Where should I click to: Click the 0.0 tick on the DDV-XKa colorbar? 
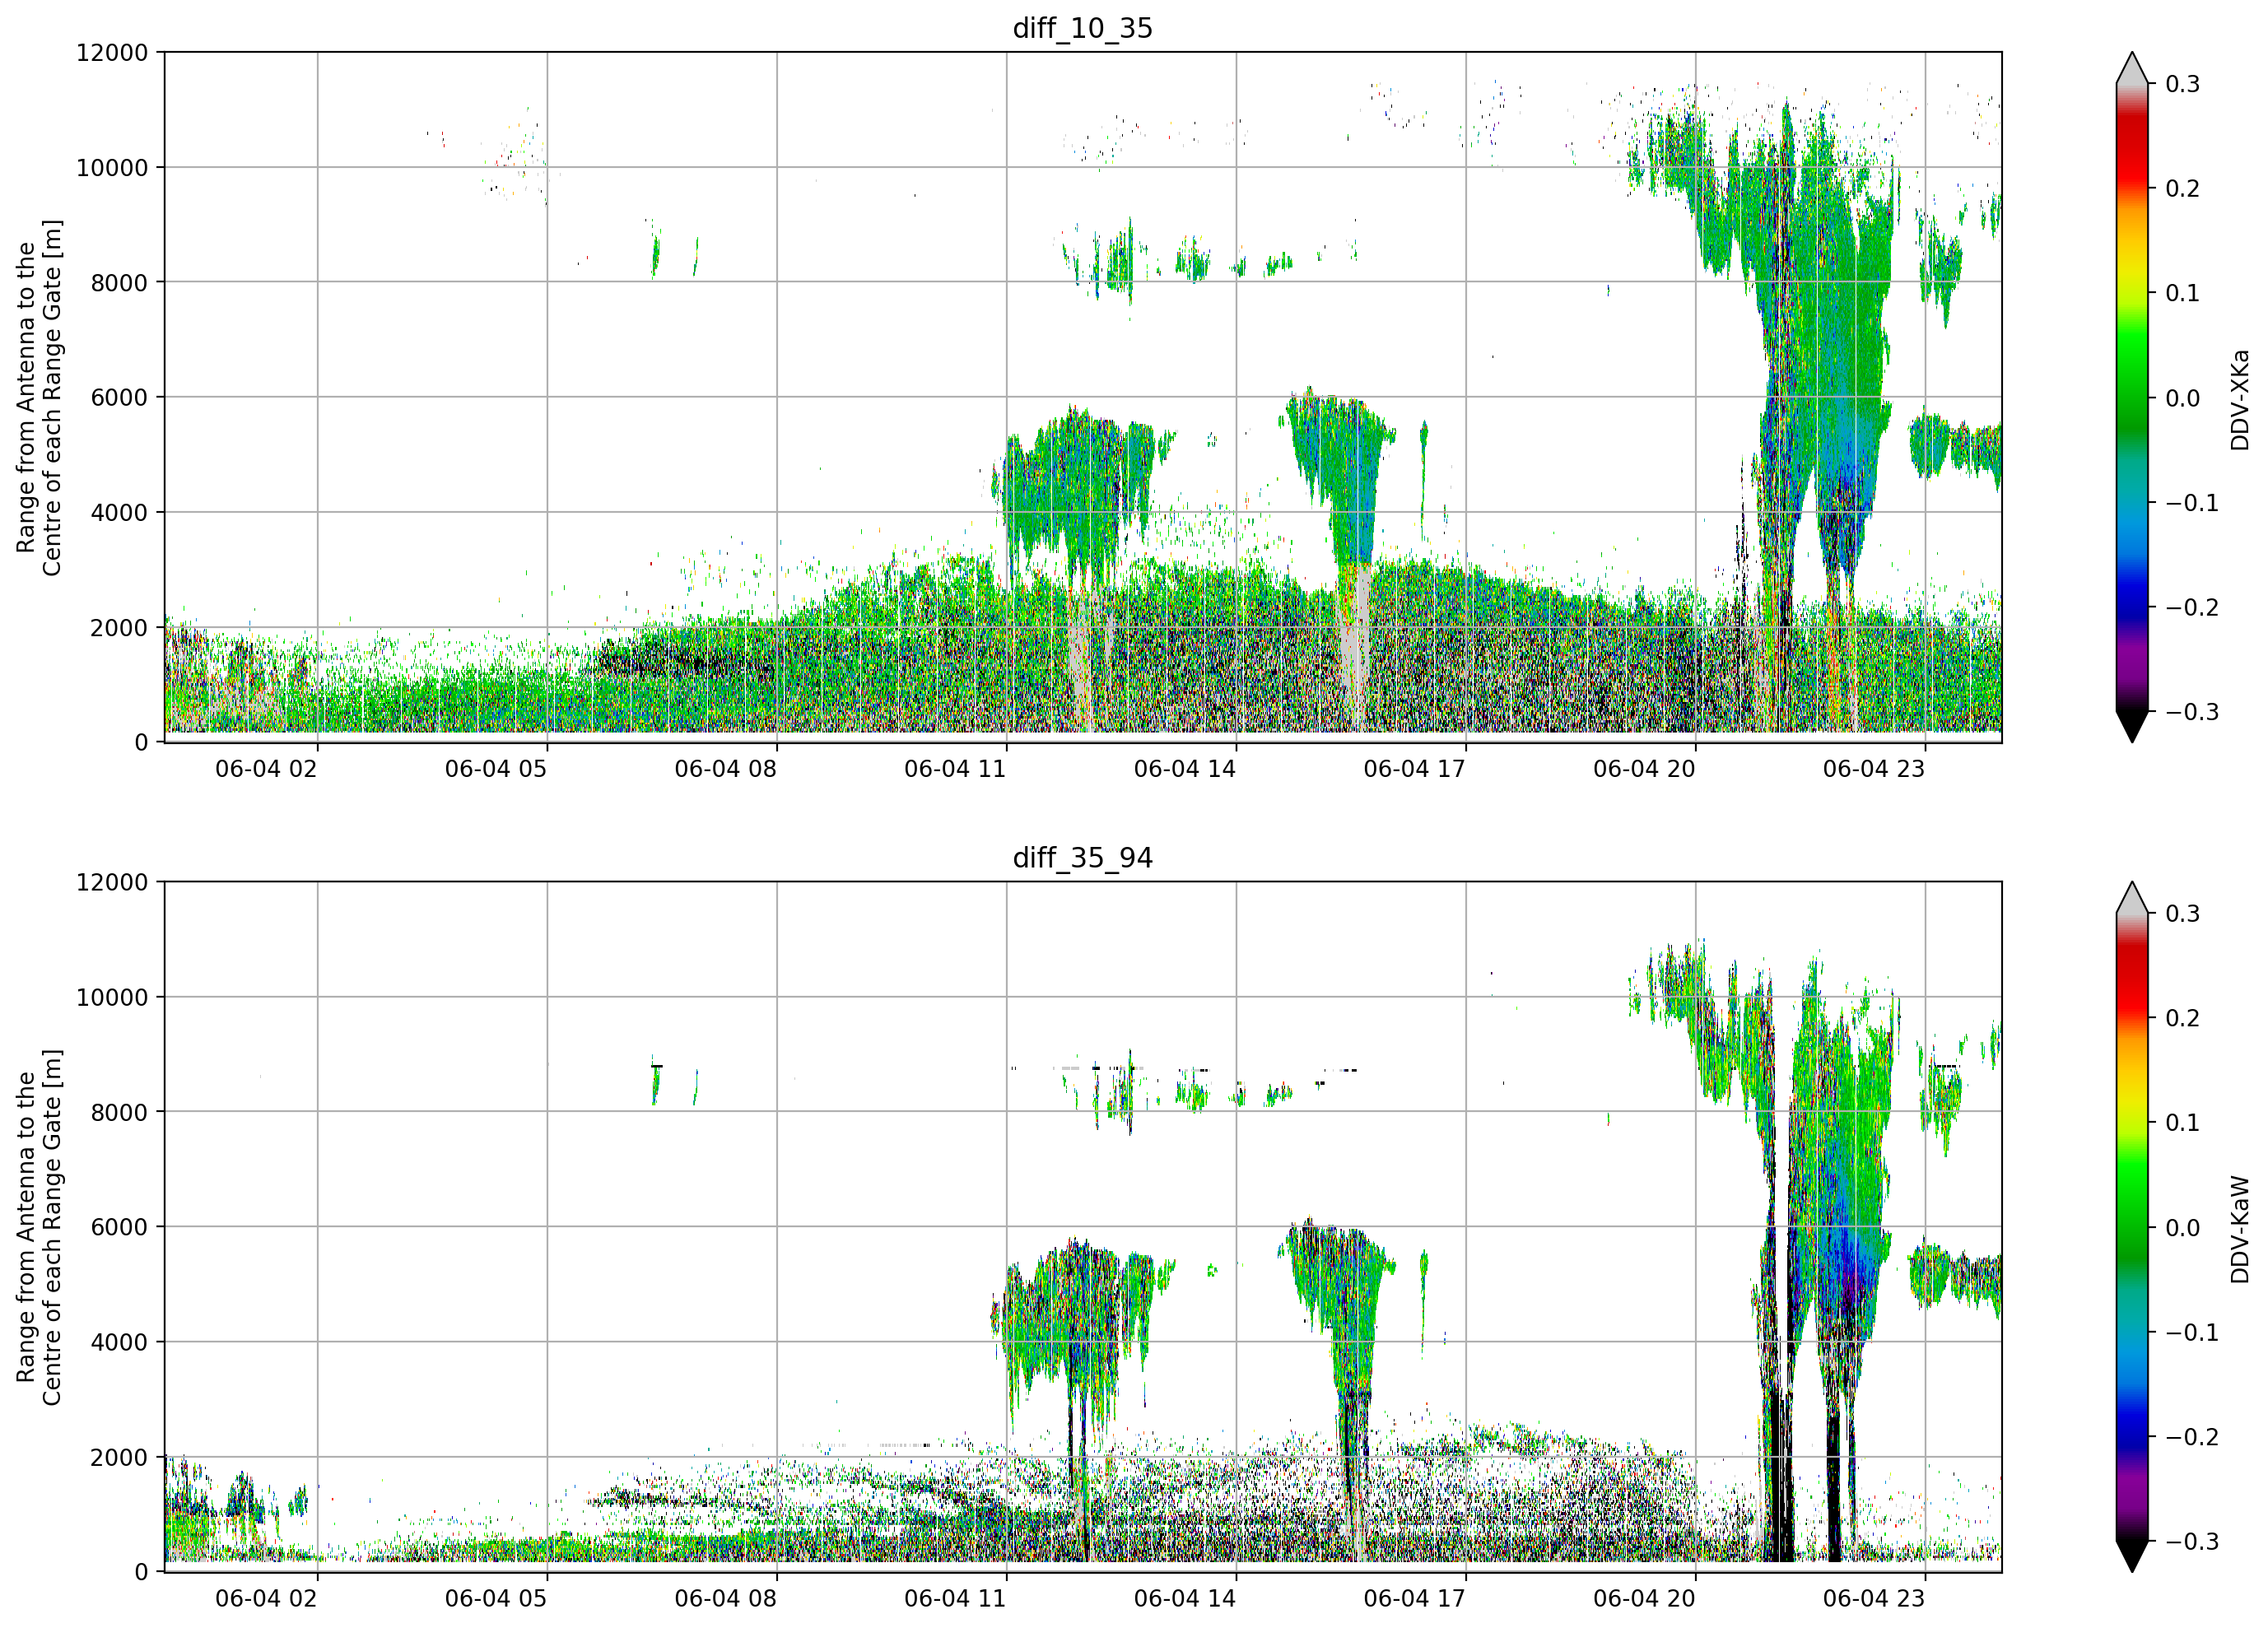(2182, 398)
